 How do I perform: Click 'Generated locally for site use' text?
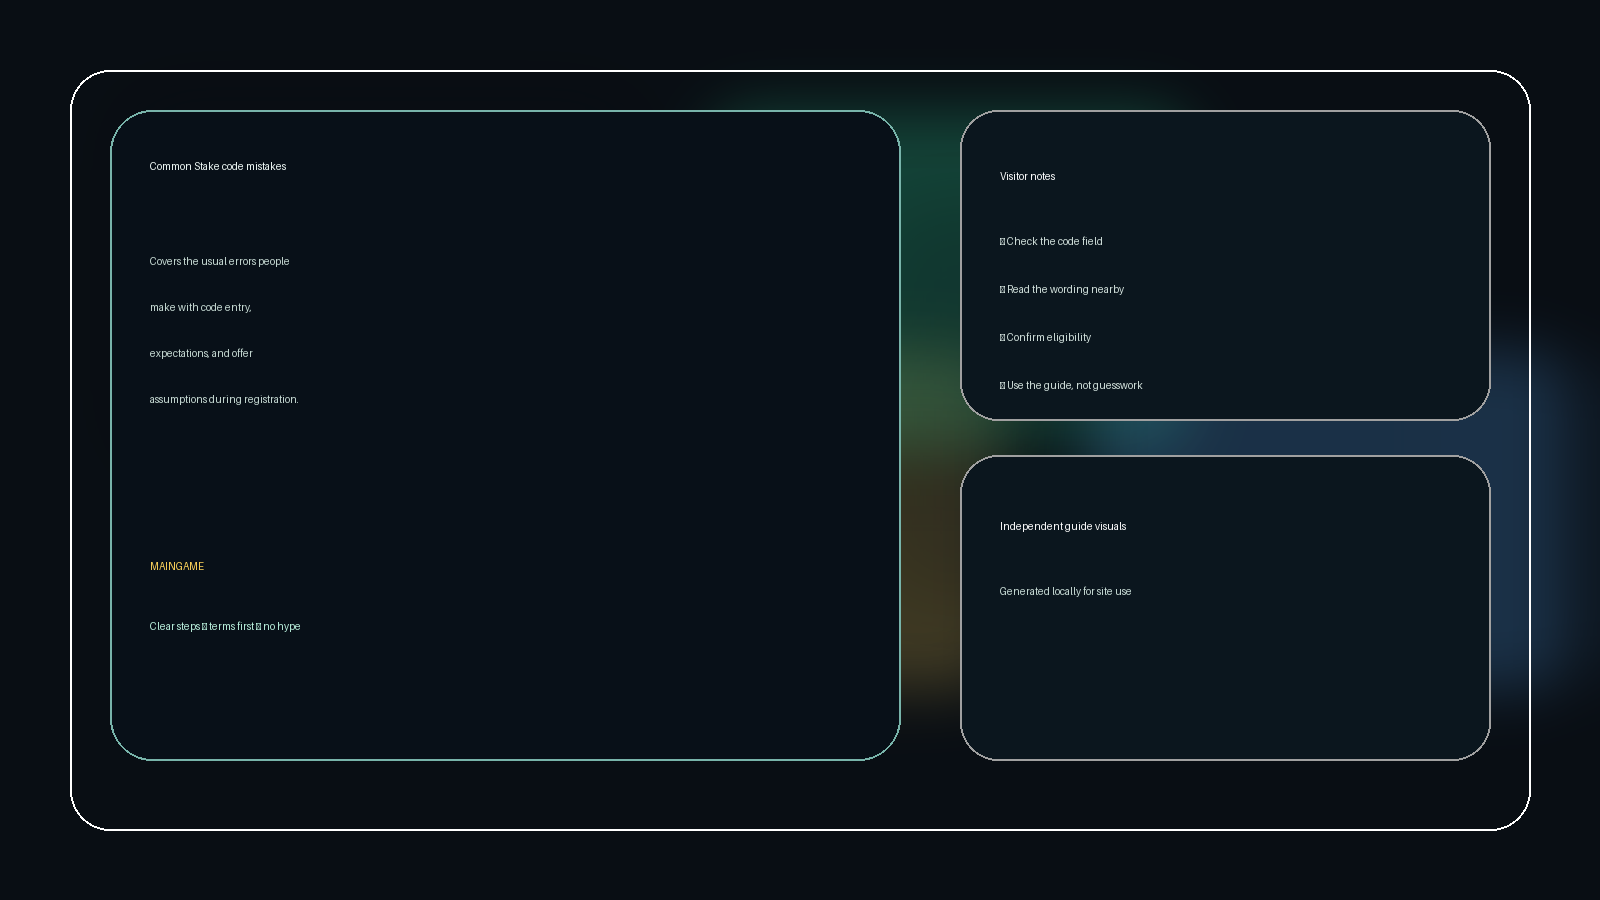[x=1065, y=591]
